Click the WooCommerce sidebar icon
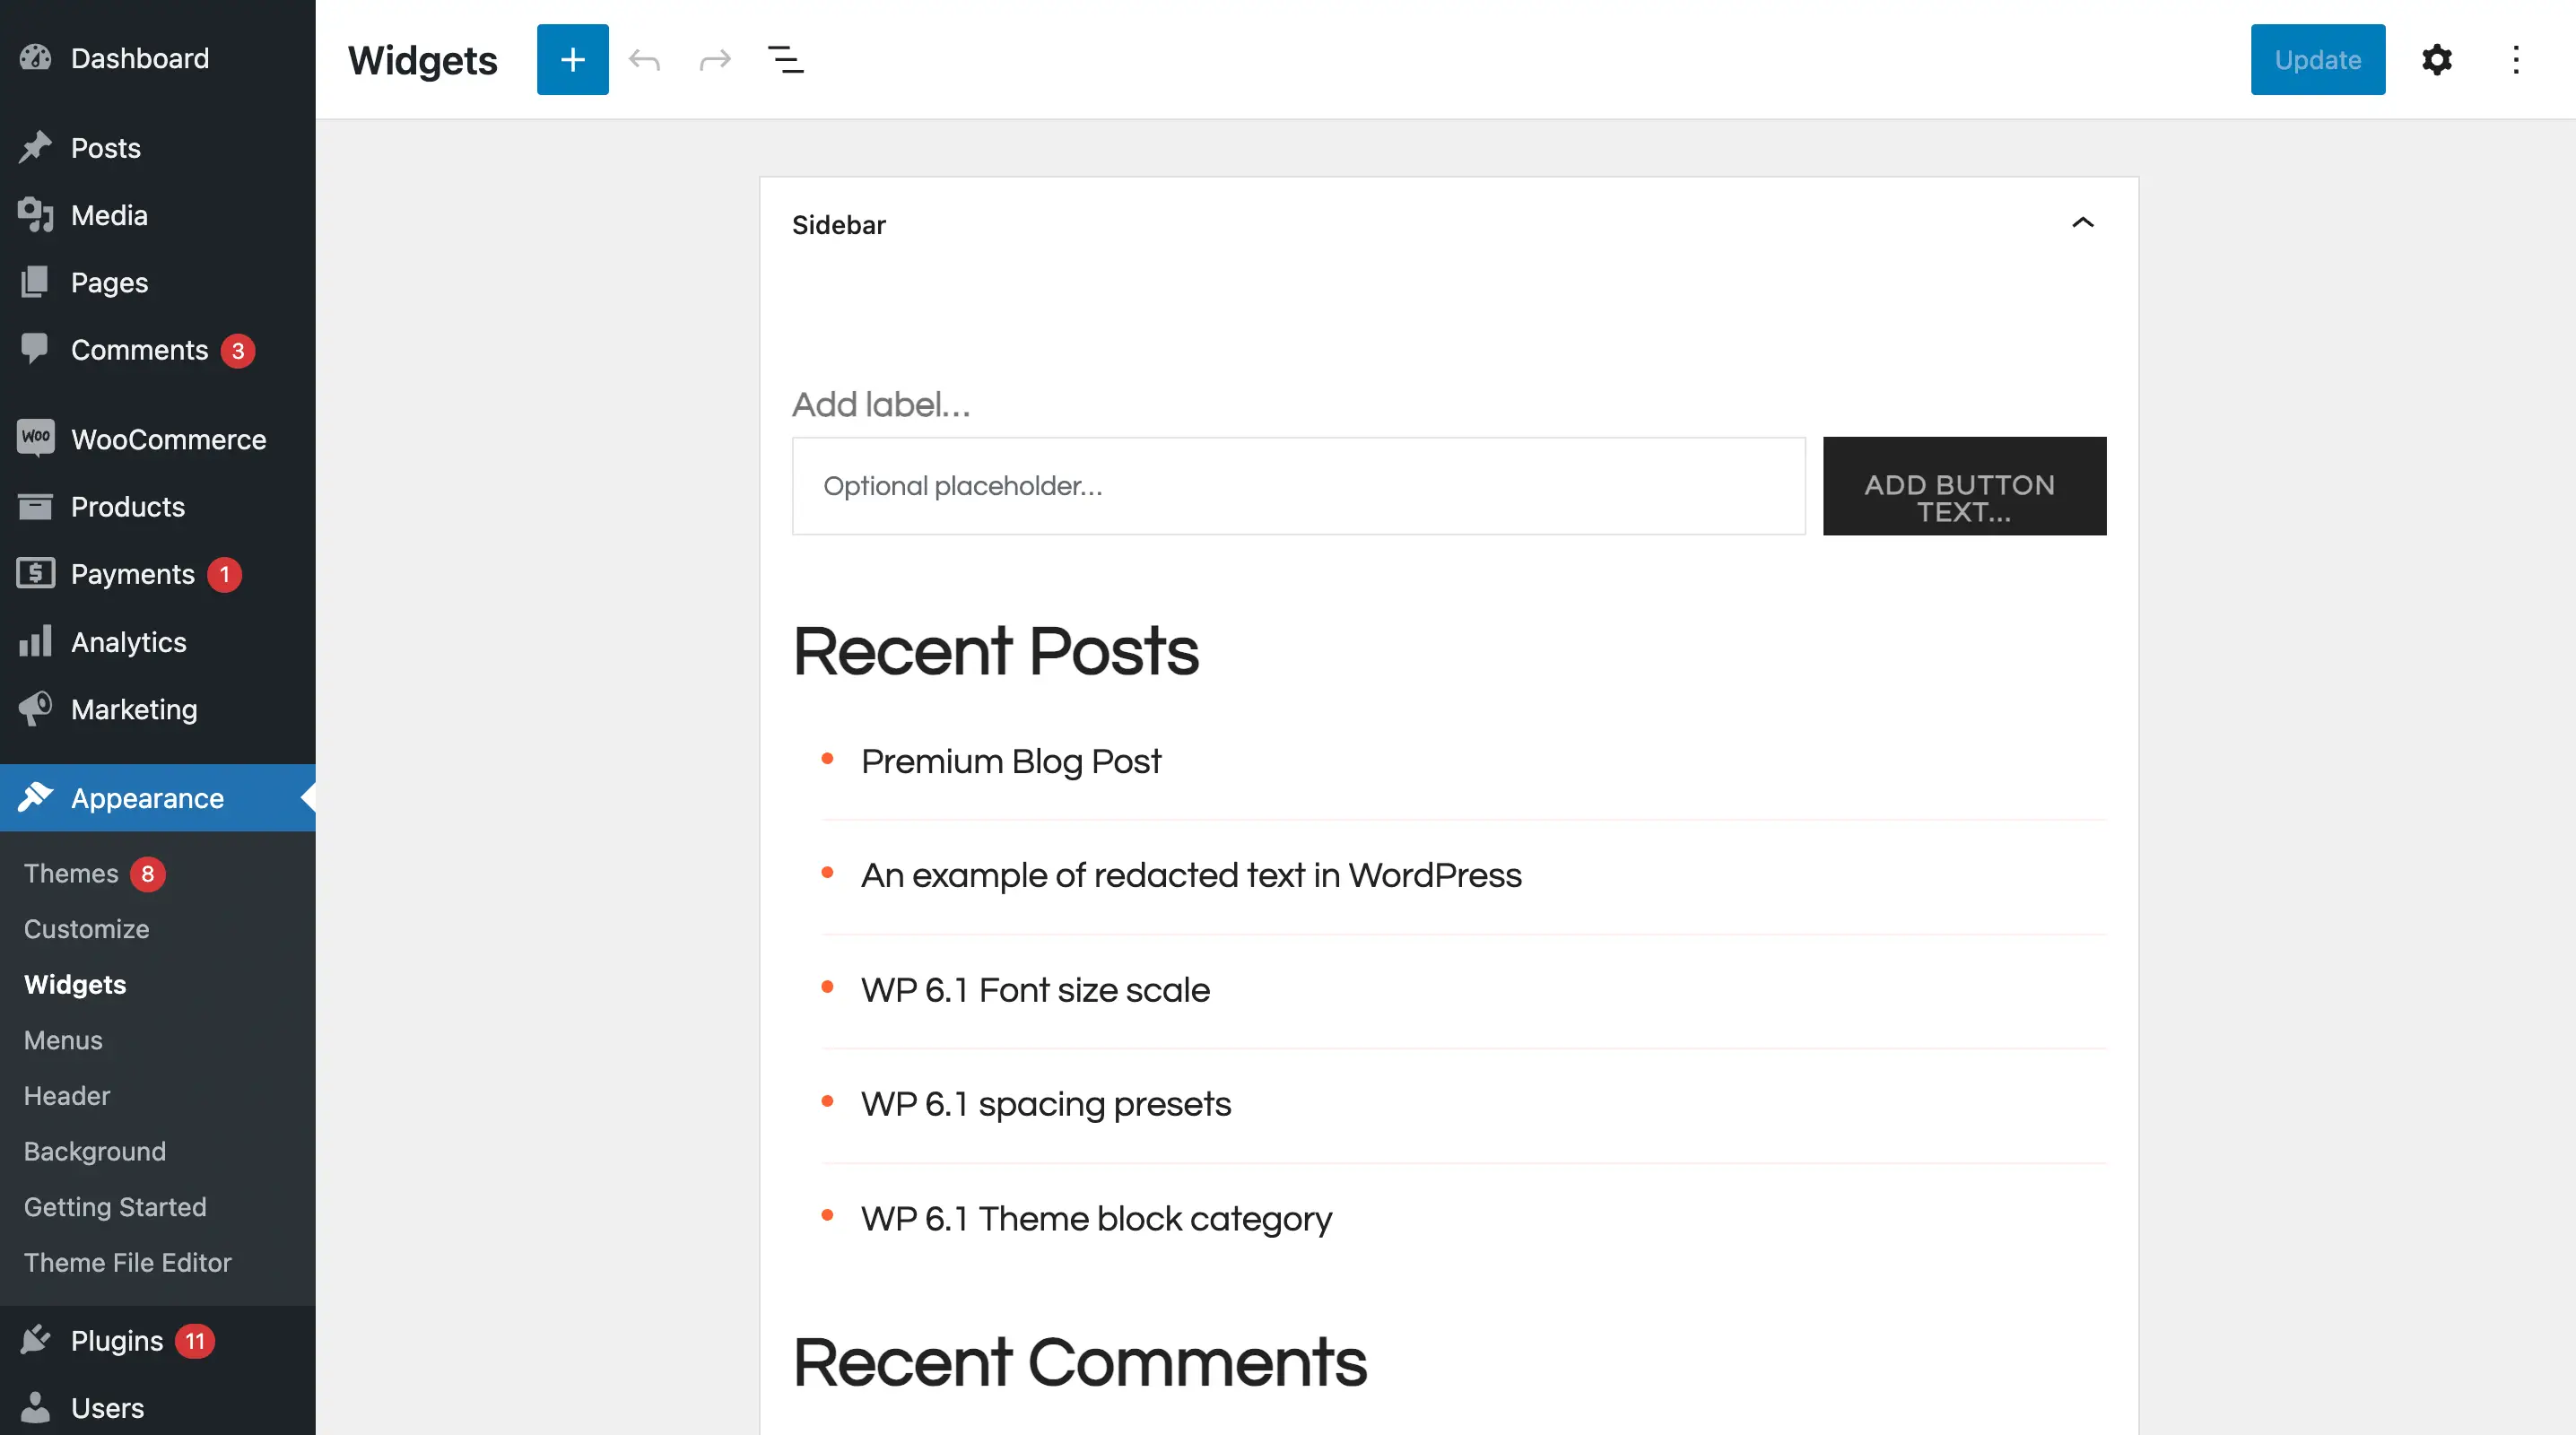2576x1435 pixels. [x=33, y=440]
